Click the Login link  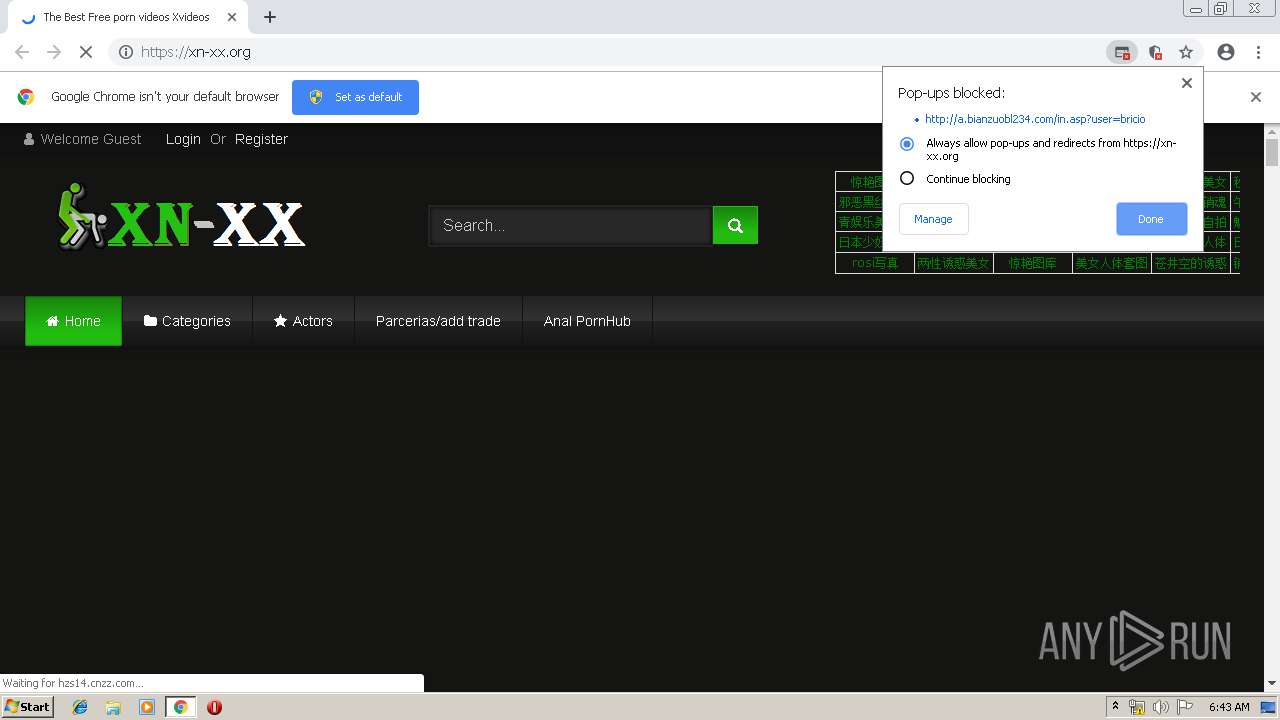point(183,139)
